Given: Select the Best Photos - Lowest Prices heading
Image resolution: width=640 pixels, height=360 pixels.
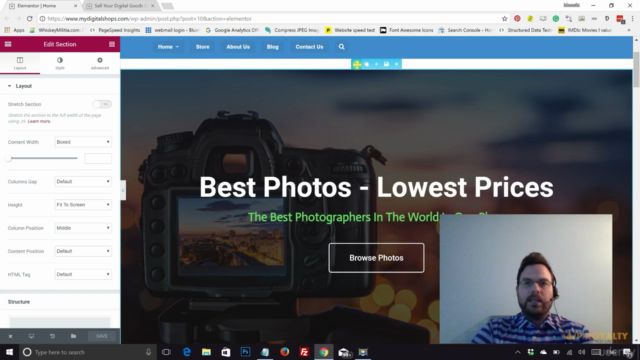Looking at the screenshot, I should pos(376,187).
